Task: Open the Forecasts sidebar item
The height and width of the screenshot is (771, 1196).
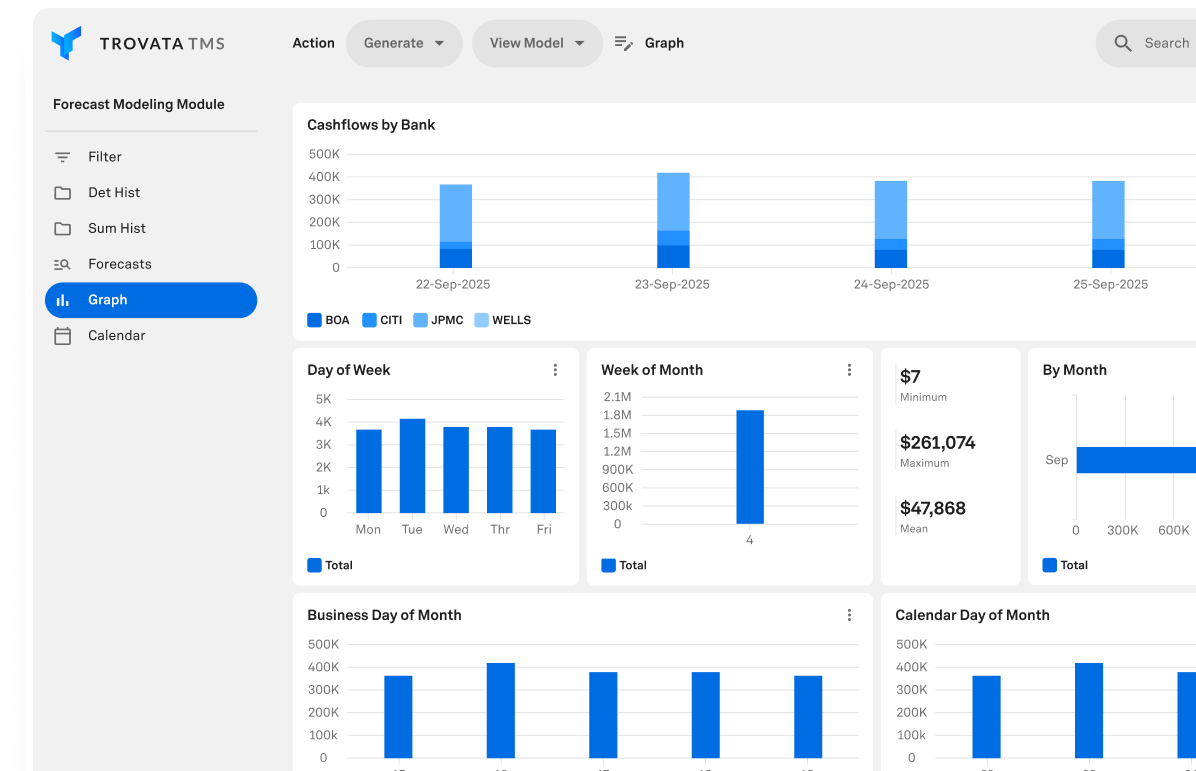Action: coord(120,264)
